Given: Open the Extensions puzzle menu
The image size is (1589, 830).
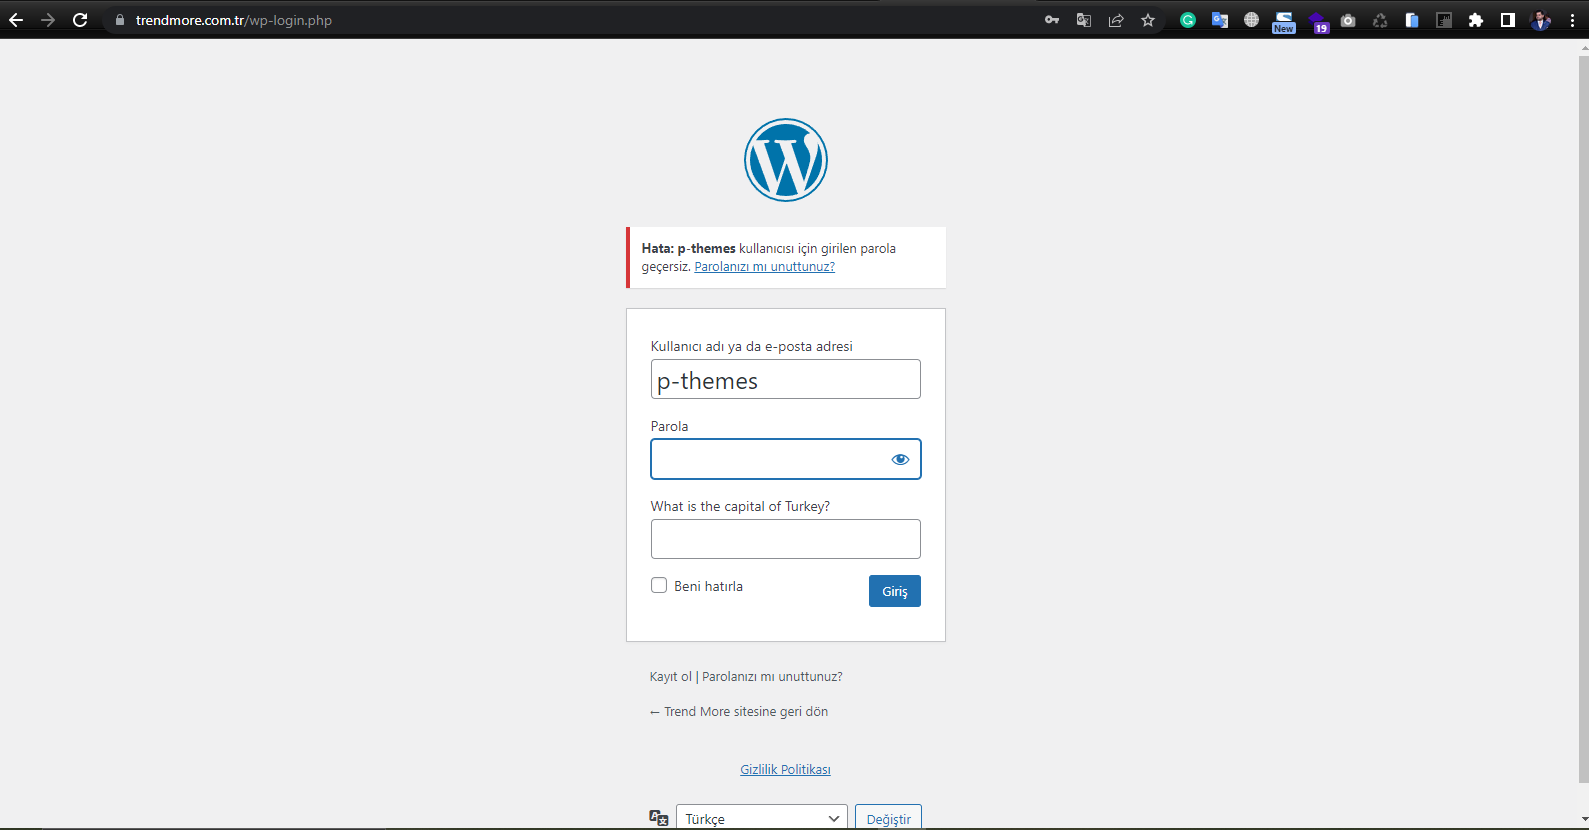Looking at the screenshot, I should [1476, 20].
